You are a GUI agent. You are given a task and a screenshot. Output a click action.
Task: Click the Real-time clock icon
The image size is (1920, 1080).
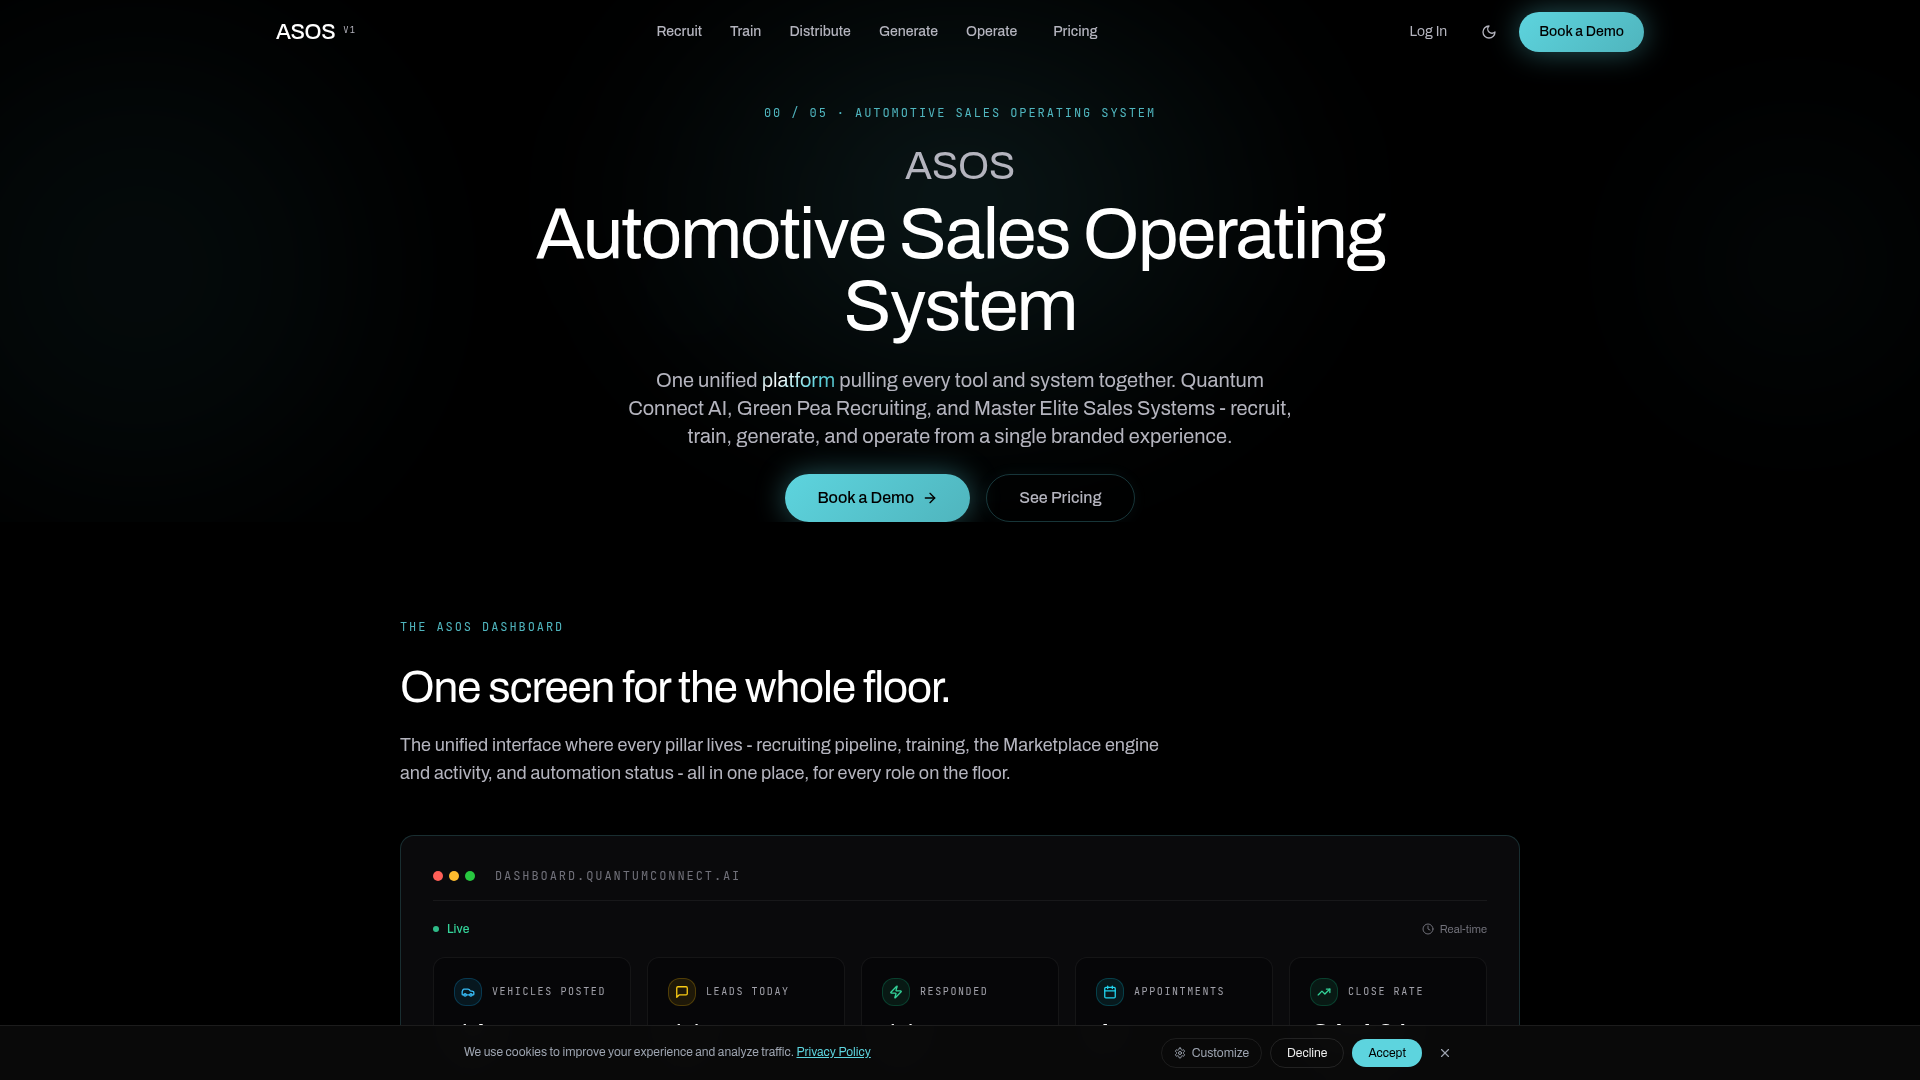click(x=1428, y=929)
